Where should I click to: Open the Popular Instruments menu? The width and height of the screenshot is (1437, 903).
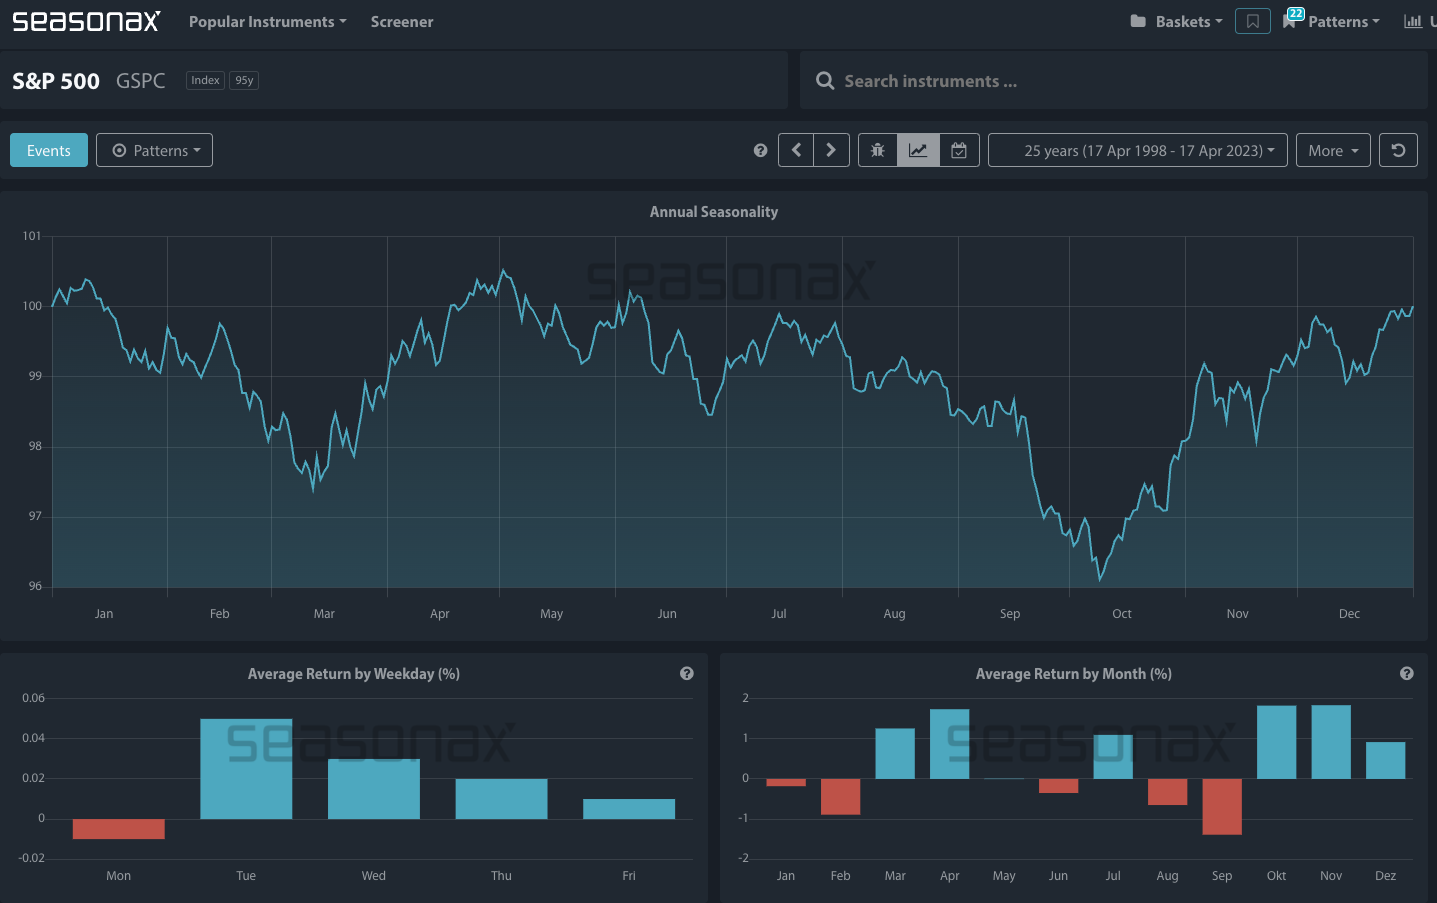(267, 21)
